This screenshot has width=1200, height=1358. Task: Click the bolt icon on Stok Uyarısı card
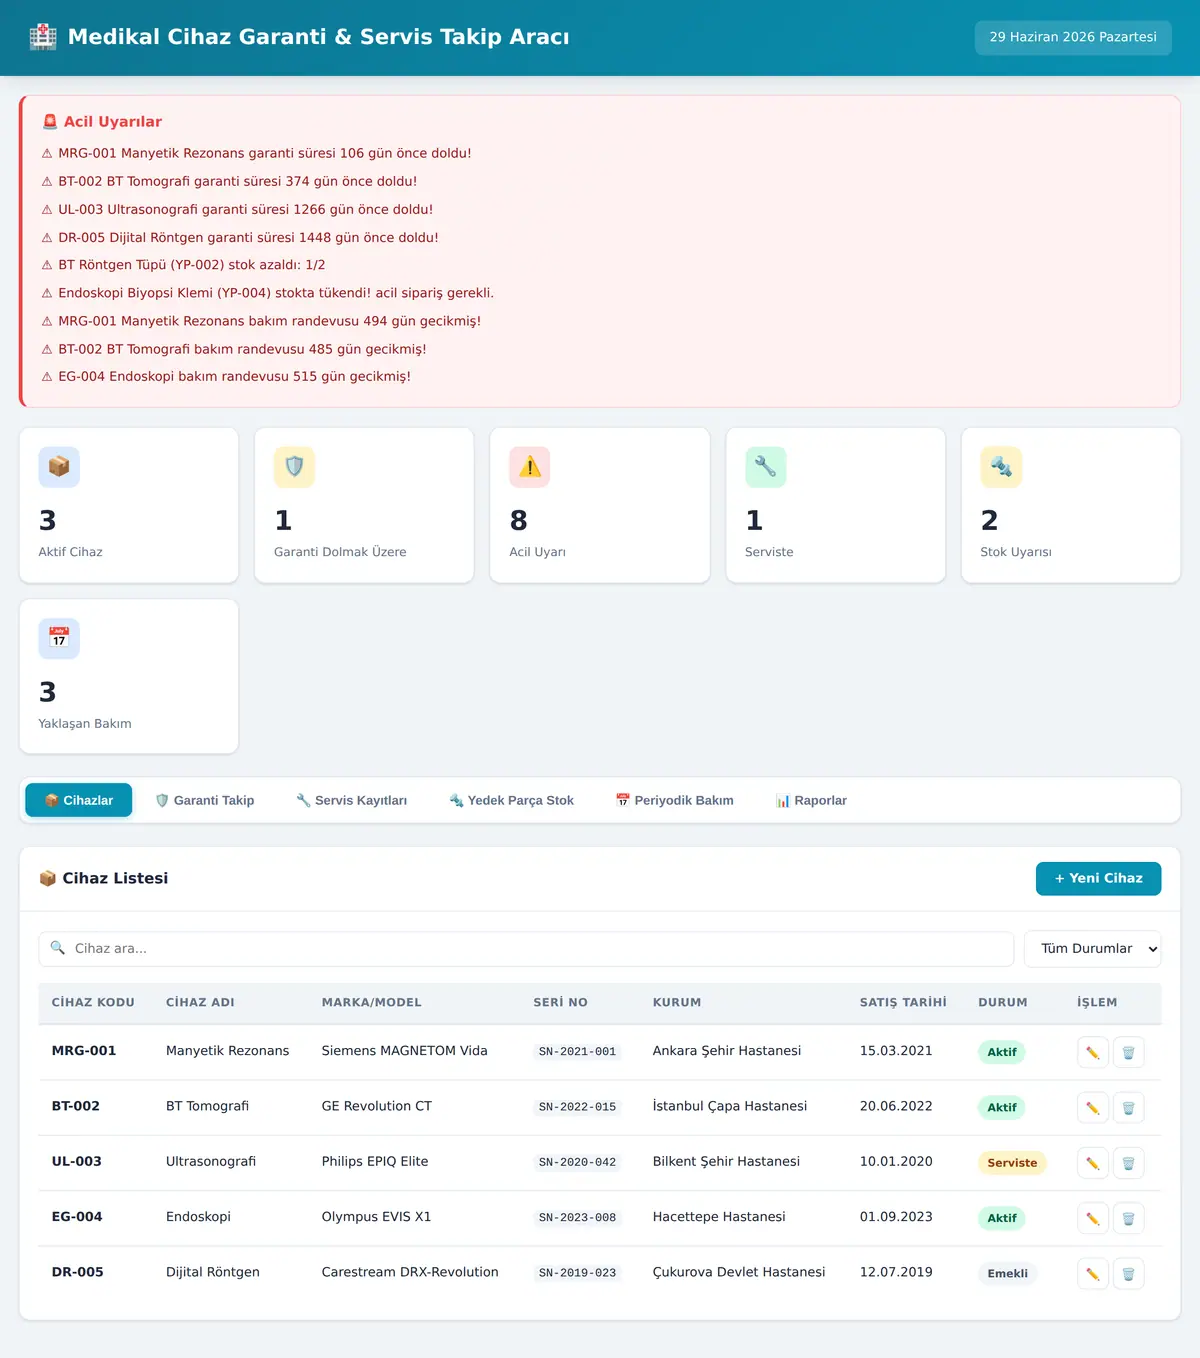pos(1001,467)
